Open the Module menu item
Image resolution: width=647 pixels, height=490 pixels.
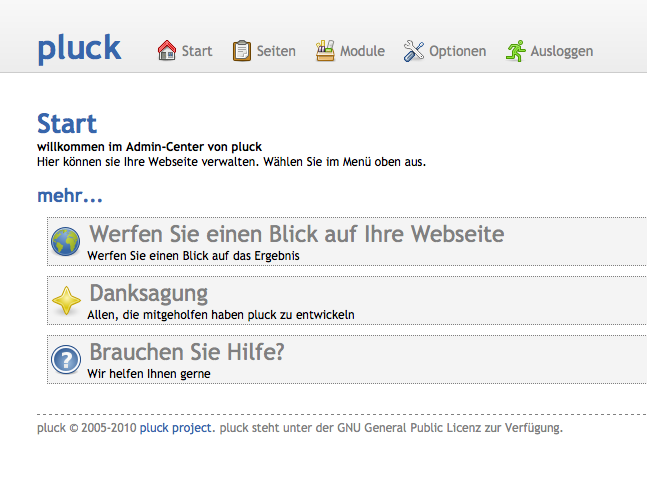[362, 51]
